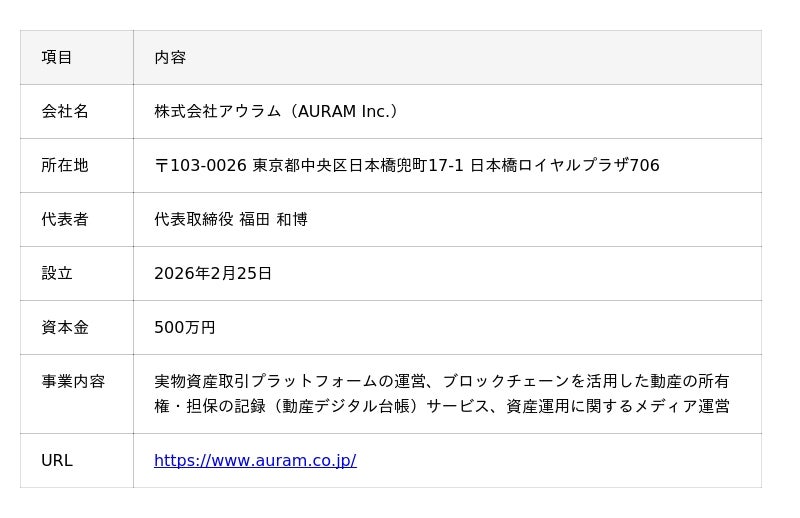Click the 項目 header cell
This screenshot has width=800, height=518.
click(x=77, y=57)
